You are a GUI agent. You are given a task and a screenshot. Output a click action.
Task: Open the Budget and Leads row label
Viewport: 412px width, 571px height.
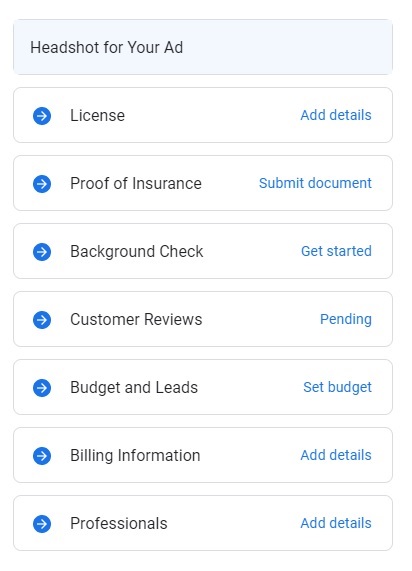point(134,387)
